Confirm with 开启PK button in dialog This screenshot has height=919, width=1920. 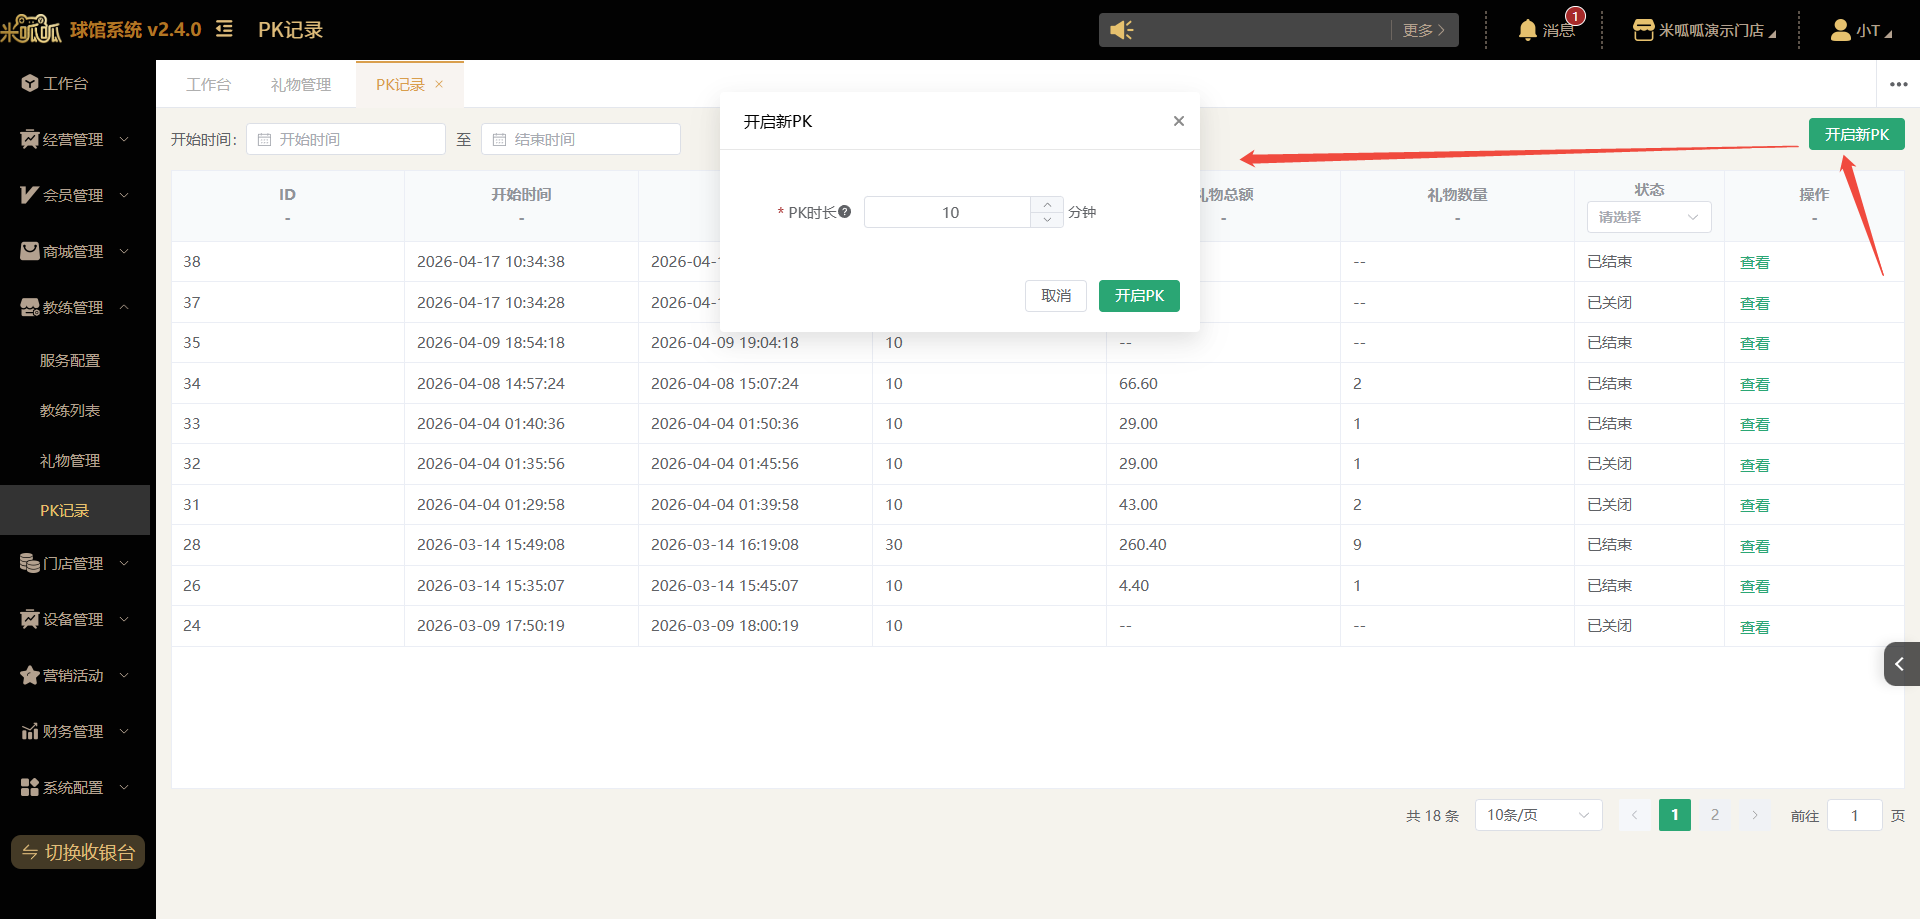click(x=1139, y=296)
